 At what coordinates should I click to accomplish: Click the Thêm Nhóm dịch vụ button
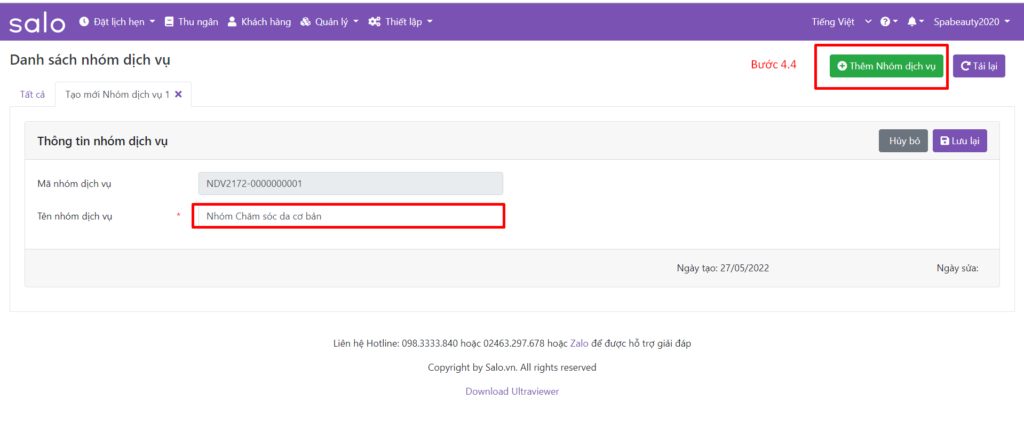coord(886,66)
